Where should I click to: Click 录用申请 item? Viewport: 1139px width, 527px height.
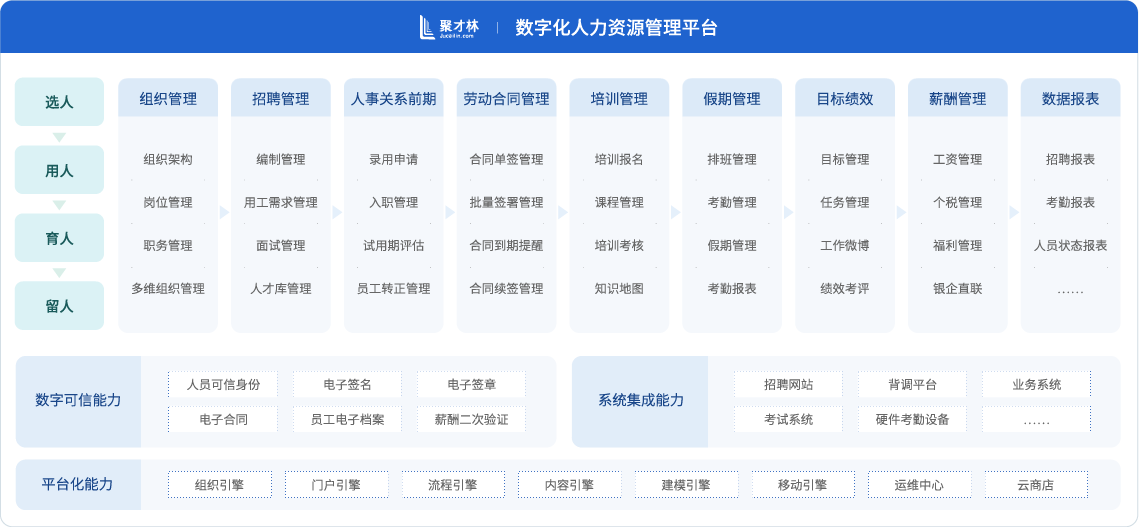click(394, 159)
